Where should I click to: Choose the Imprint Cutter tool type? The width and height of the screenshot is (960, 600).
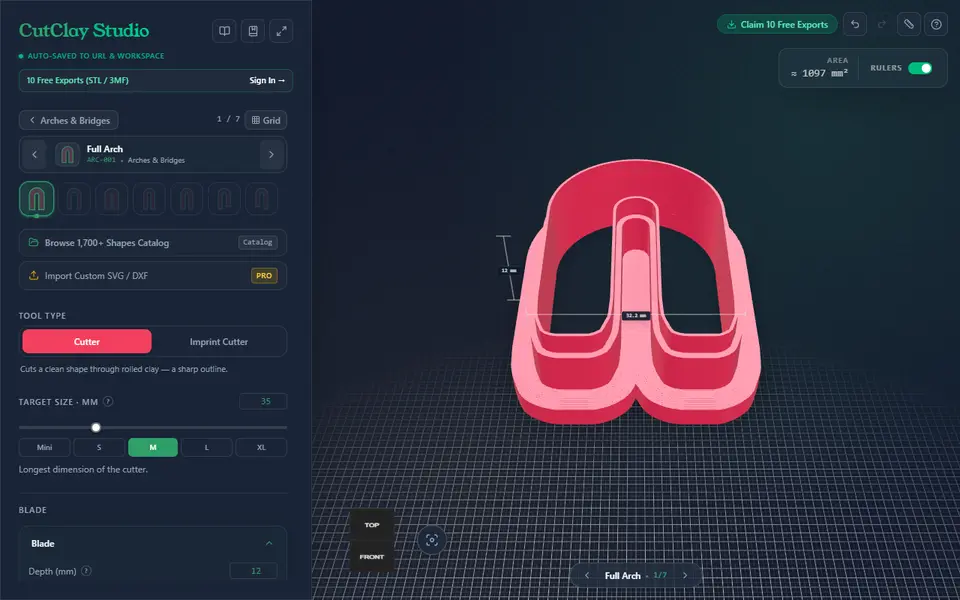[219, 342]
